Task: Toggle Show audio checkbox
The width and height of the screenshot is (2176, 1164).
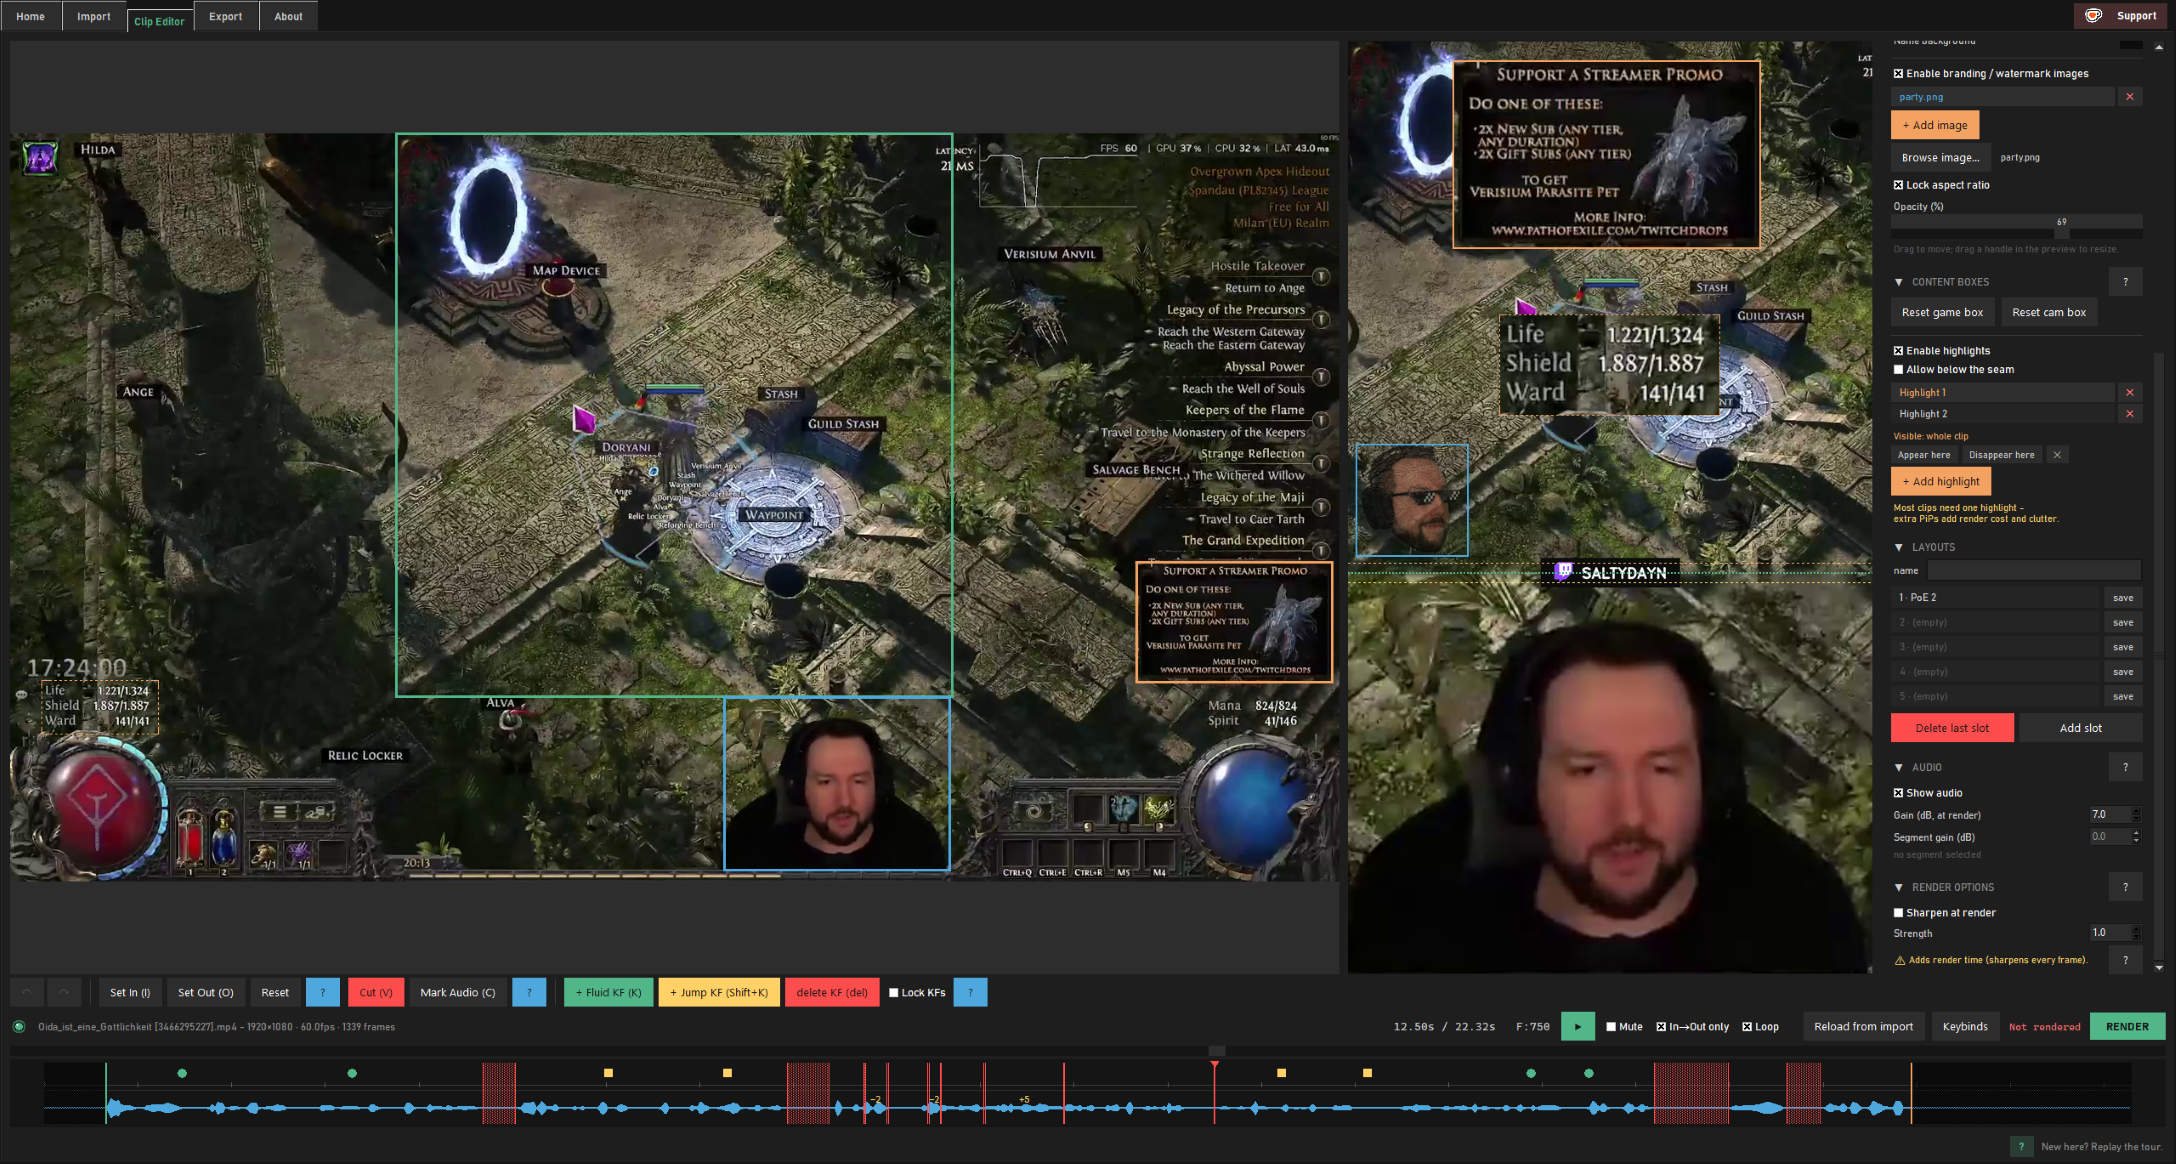Action: 1898,793
